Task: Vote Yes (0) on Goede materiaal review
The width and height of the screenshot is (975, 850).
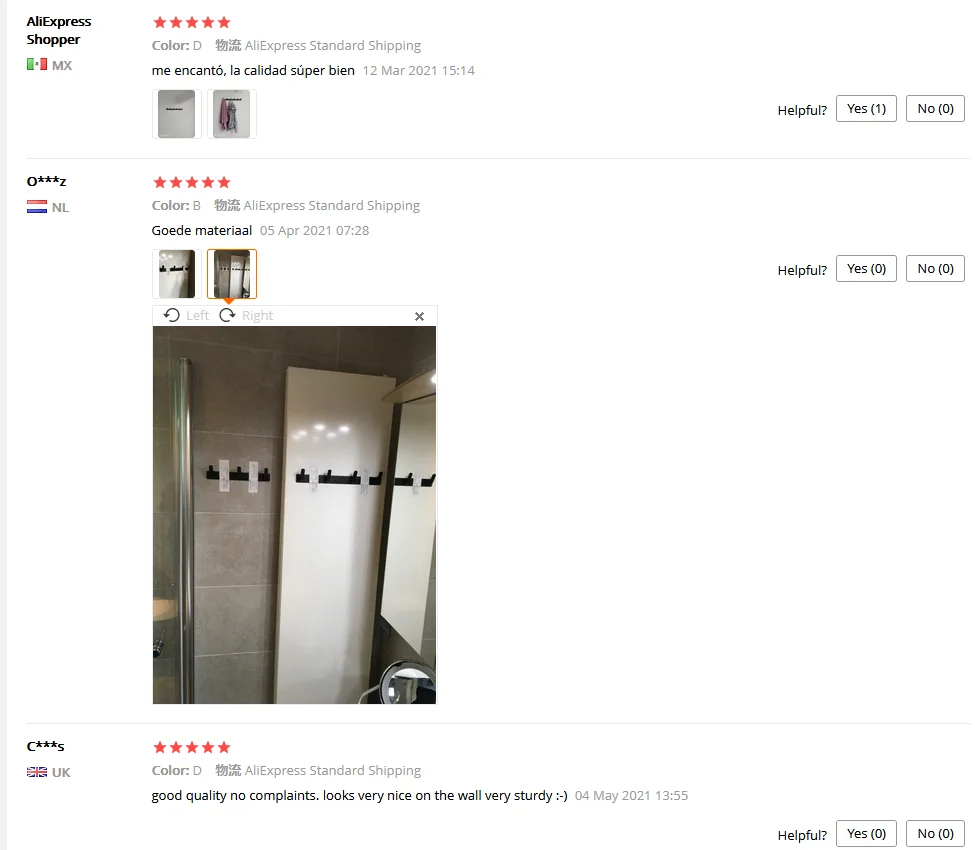Action: click(x=866, y=269)
